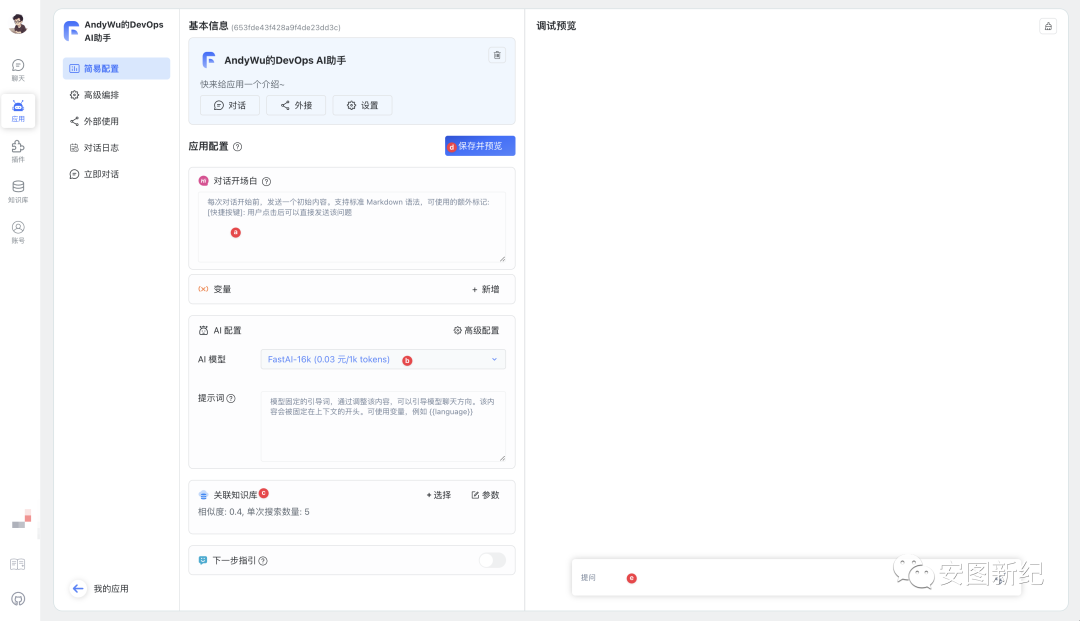Select 立即对话 in side menu
This screenshot has height=621, width=1080.
tap(116, 174)
